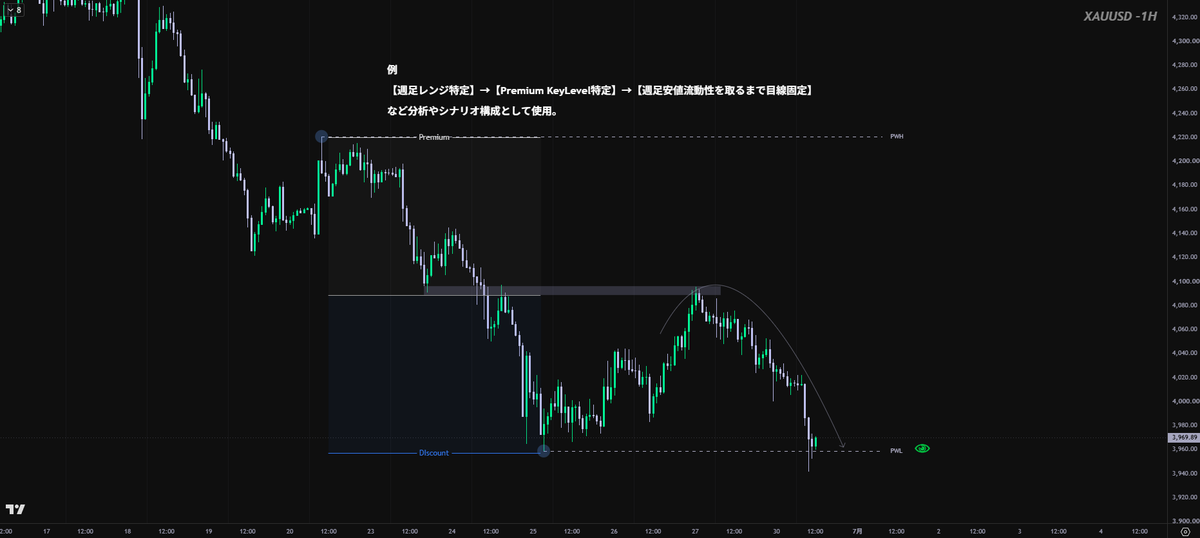The height and width of the screenshot is (538, 1200).
Task: Click the 4,000.00 price axis label
Action: click(x=1185, y=401)
